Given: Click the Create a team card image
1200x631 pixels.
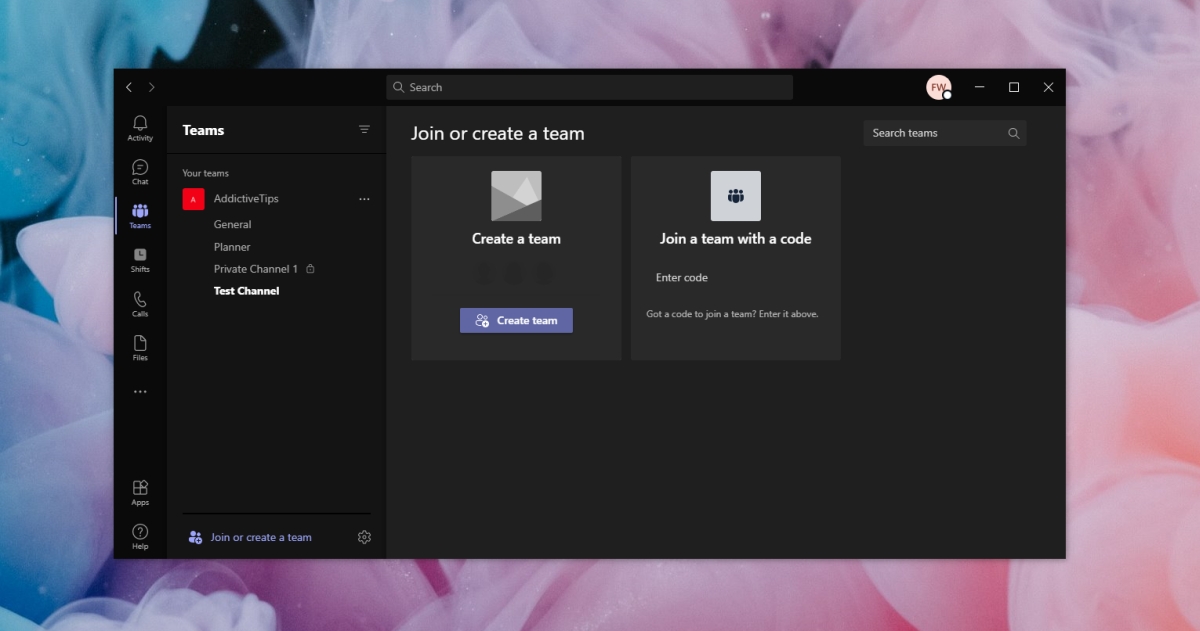Looking at the screenshot, I should pos(516,196).
